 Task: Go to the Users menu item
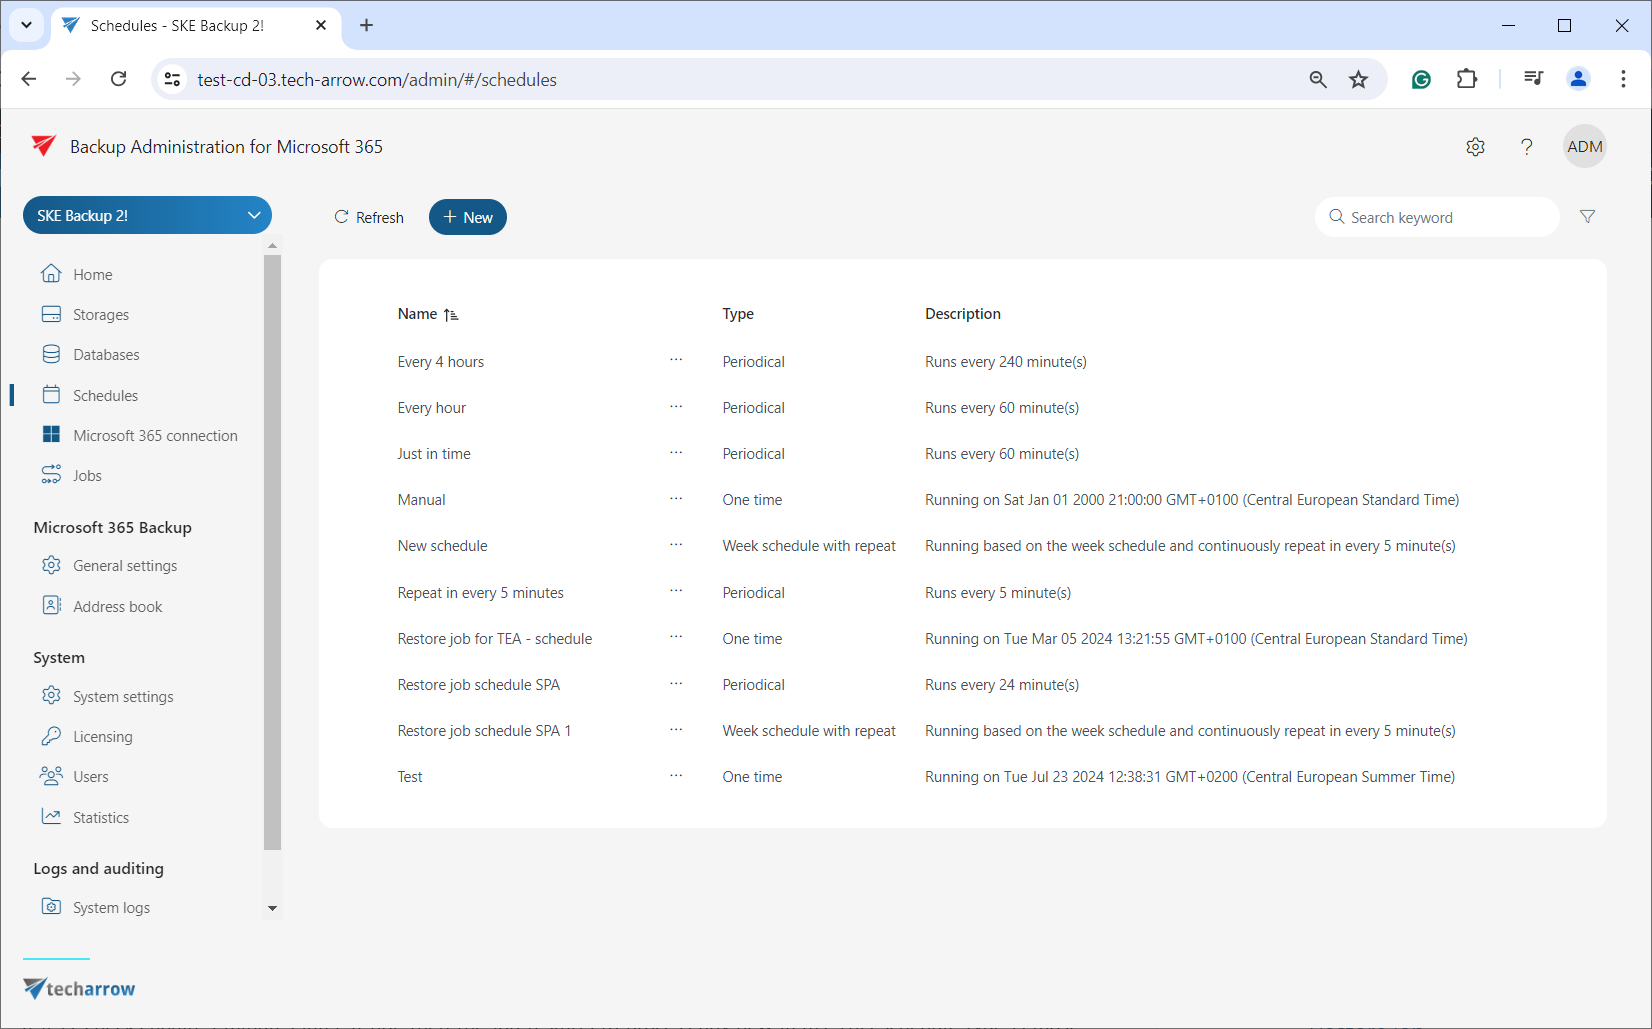point(90,777)
